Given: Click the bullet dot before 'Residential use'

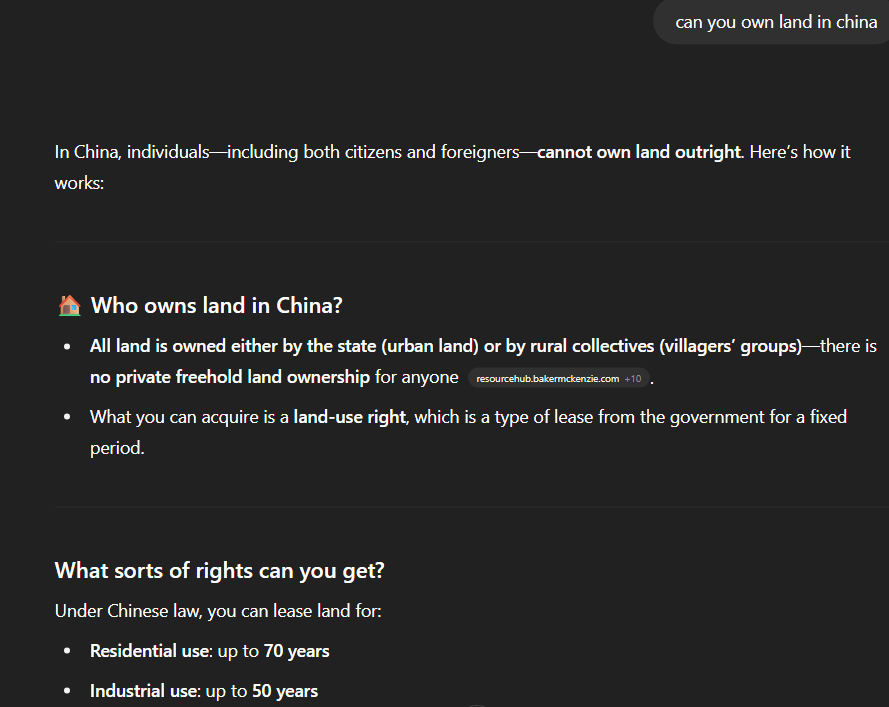Looking at the screenshot, I should click(x=67, y=651).
